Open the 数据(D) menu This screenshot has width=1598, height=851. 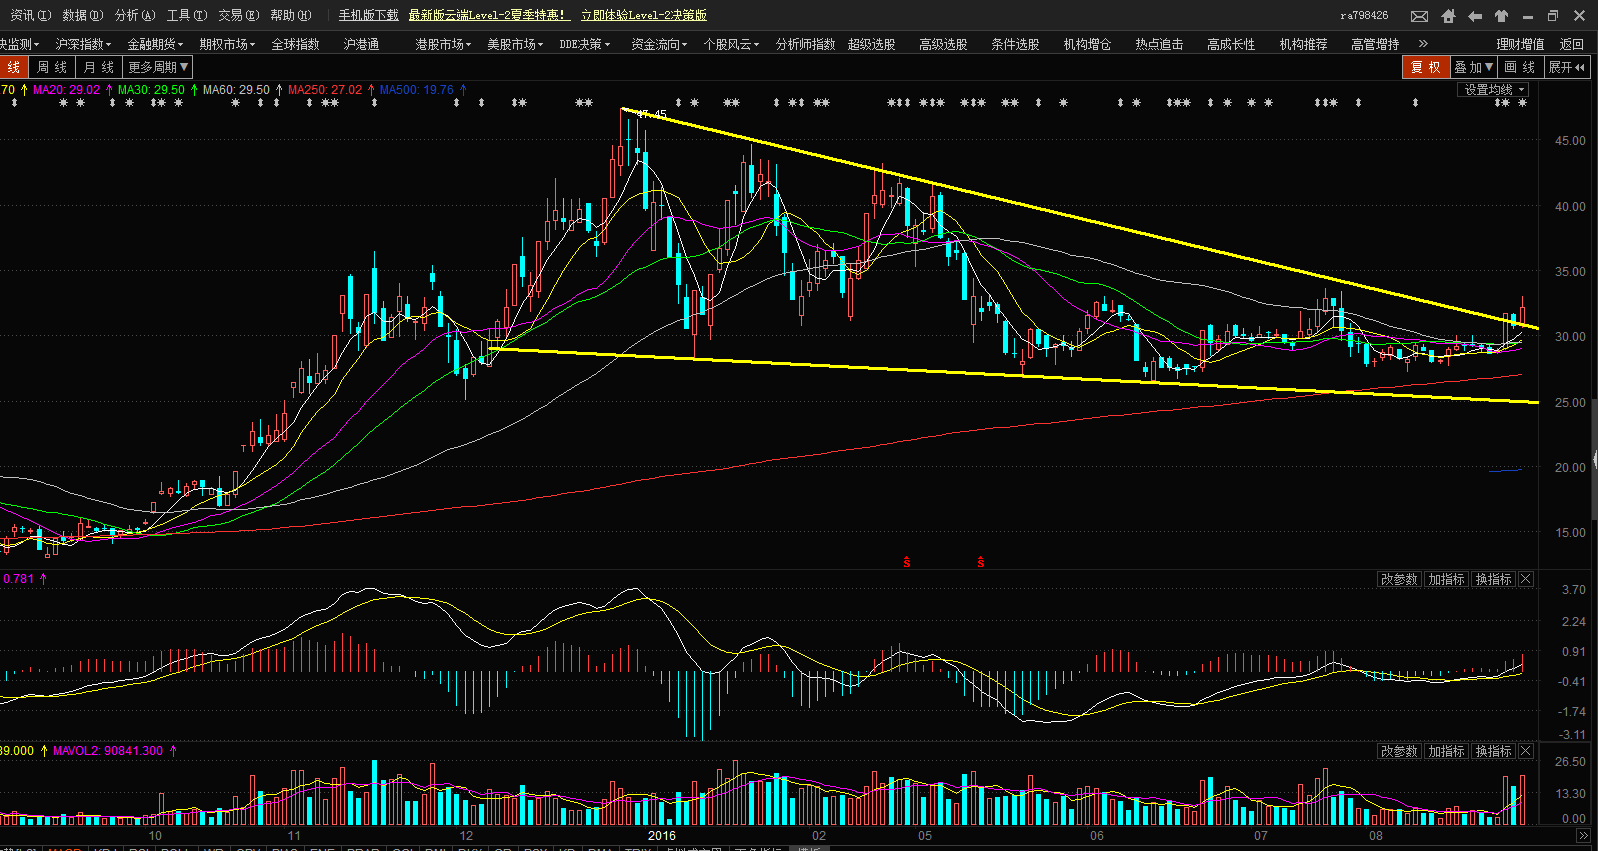(82, 15)
